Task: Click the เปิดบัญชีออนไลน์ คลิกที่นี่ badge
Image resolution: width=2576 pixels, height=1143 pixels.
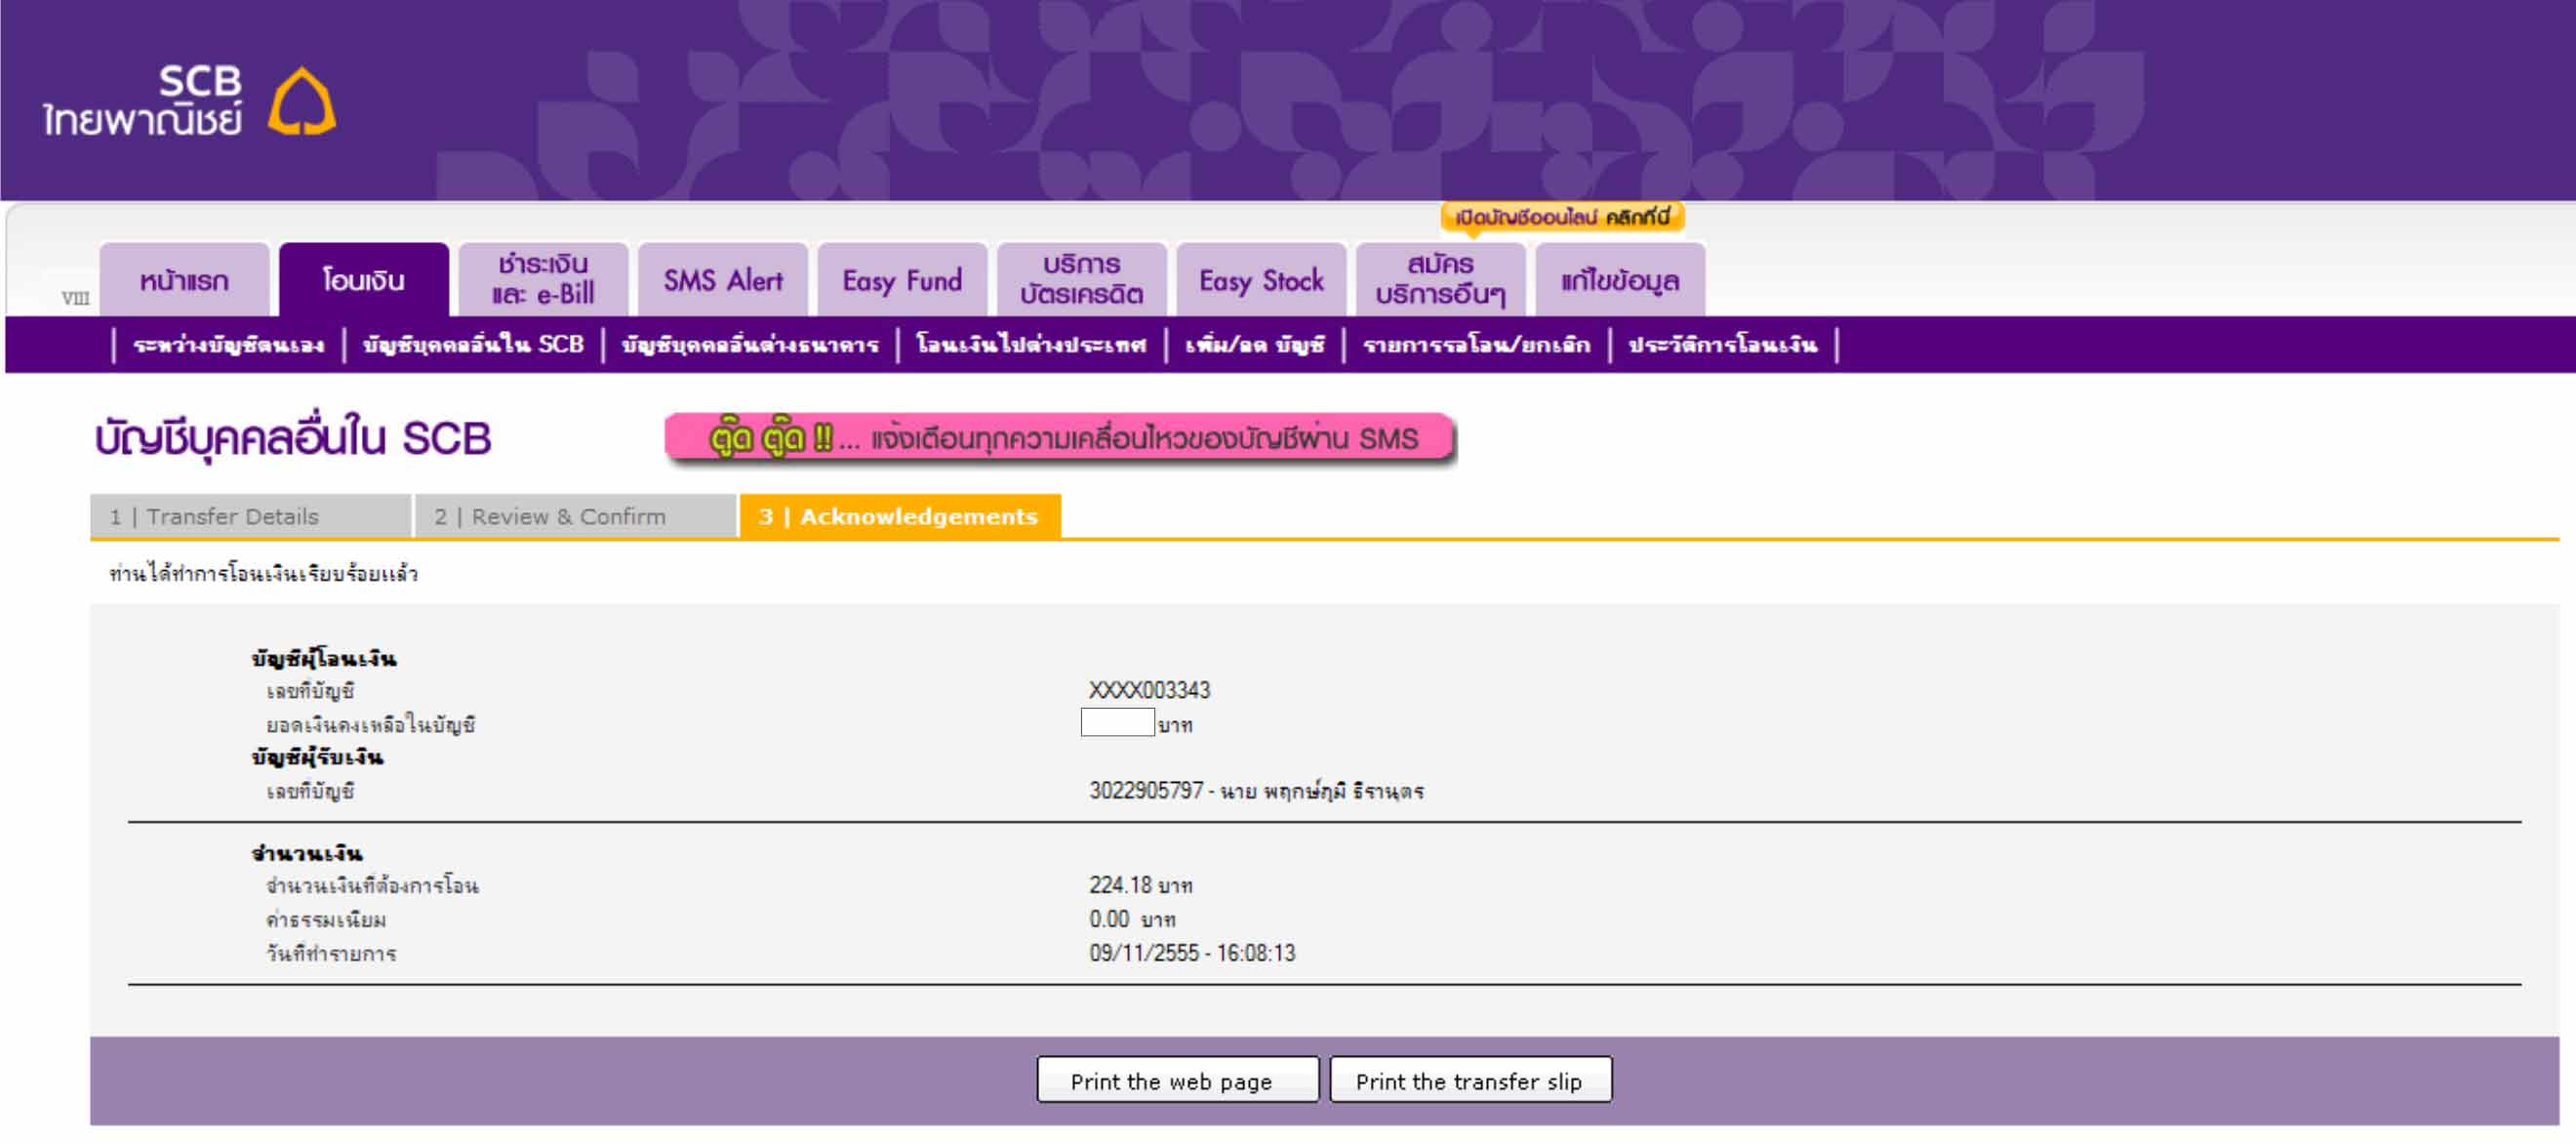Action: [1562, 217]
